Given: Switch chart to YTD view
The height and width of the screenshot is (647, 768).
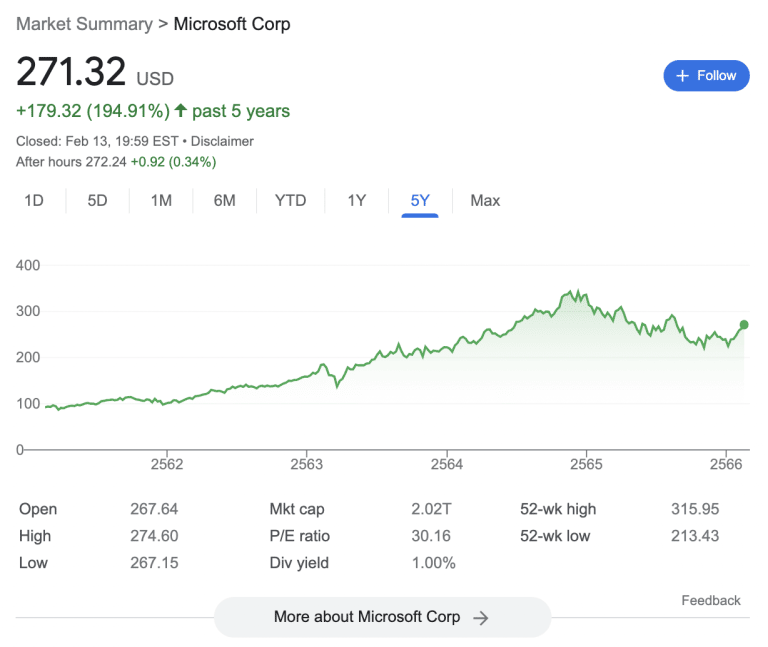Looking at the screenshot, I should point(290,201).
